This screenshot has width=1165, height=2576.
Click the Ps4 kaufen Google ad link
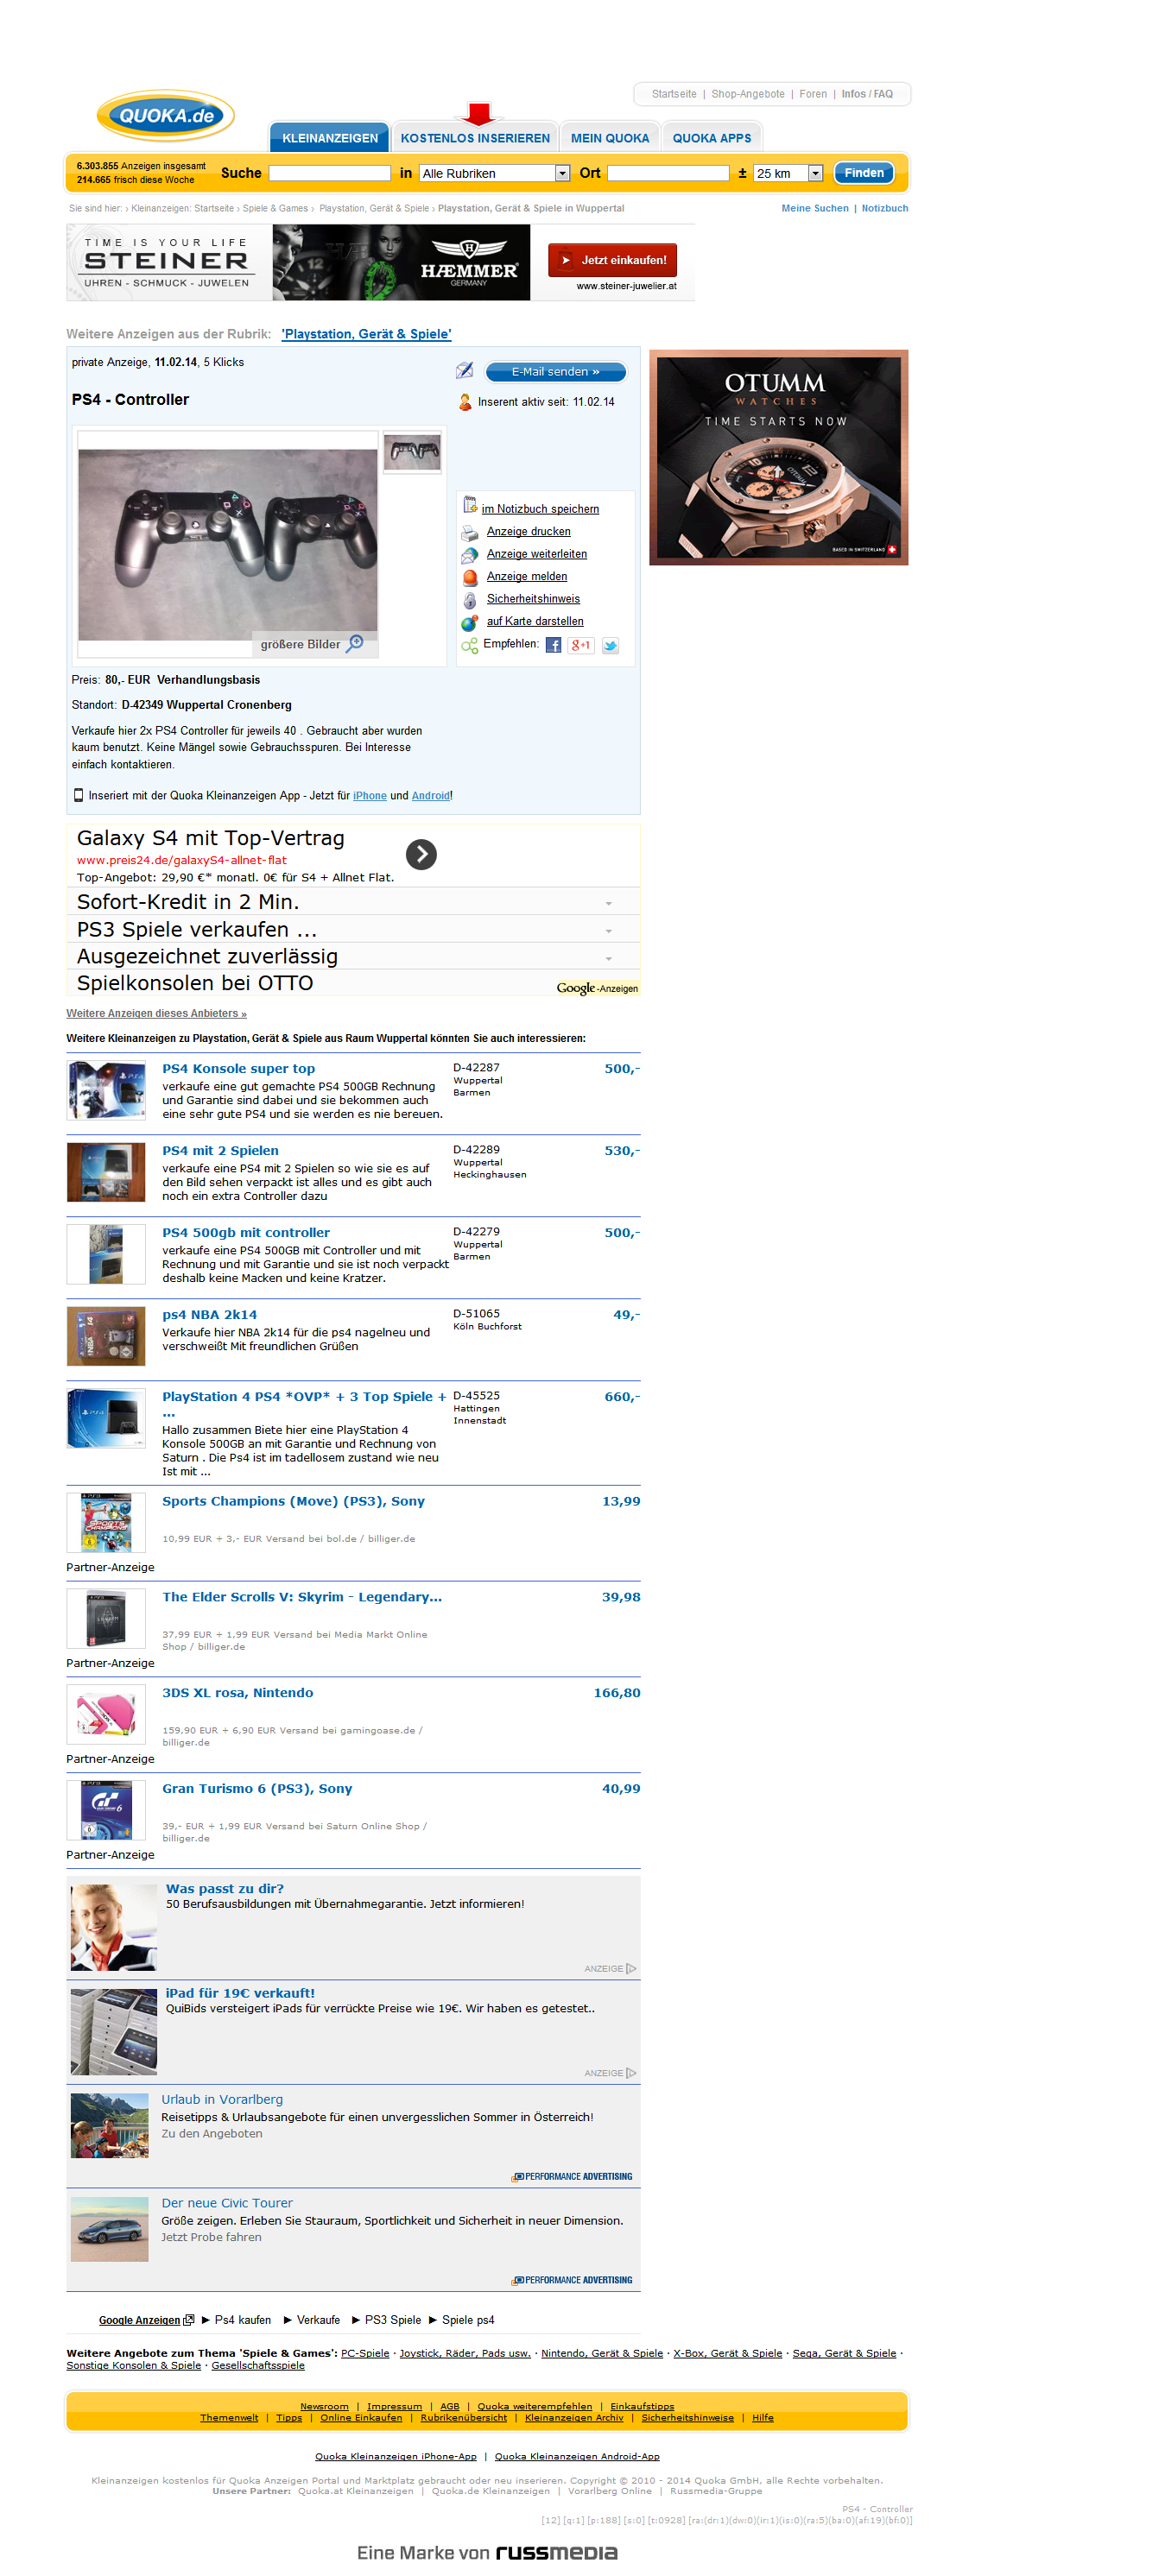[243, 2320]
